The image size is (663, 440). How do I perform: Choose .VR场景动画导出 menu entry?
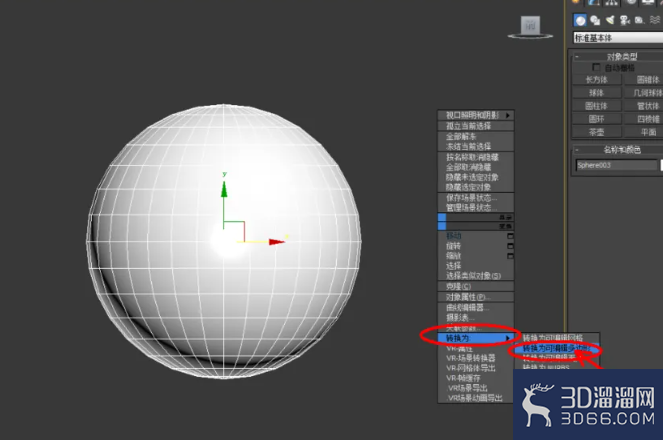[476, 398]
